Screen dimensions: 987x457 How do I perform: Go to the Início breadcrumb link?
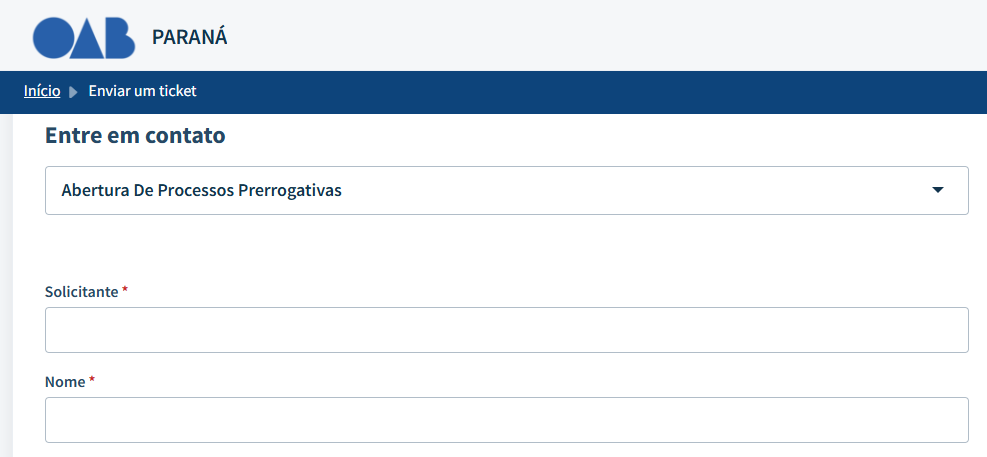42,91
